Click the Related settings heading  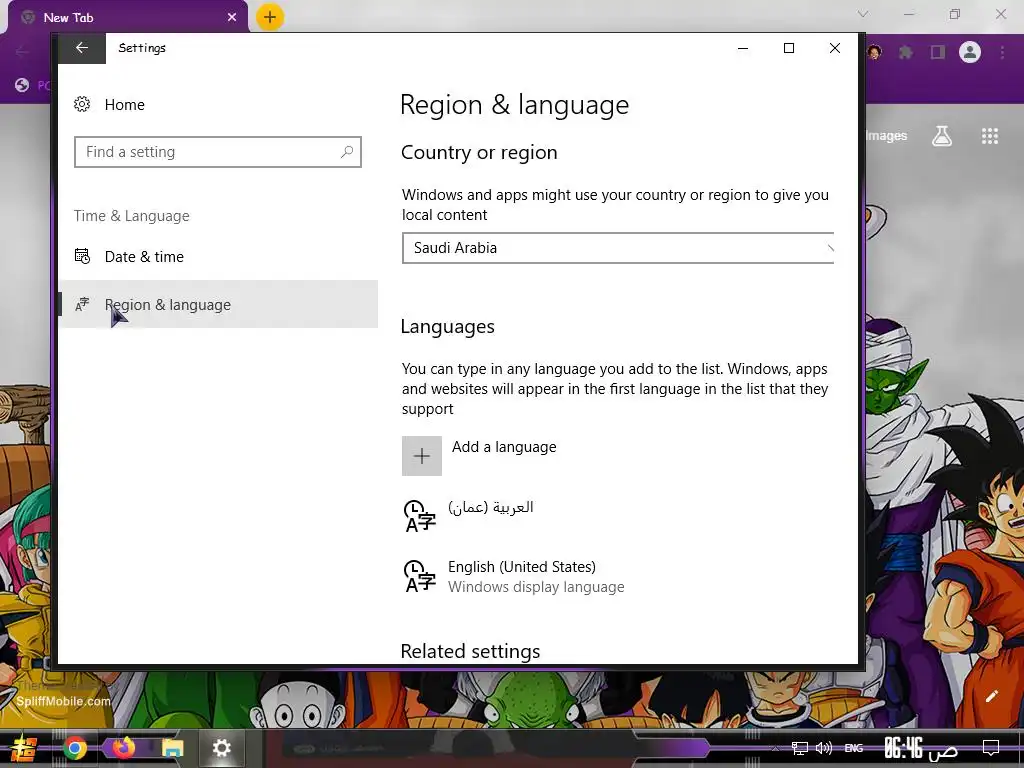[470, 651]
